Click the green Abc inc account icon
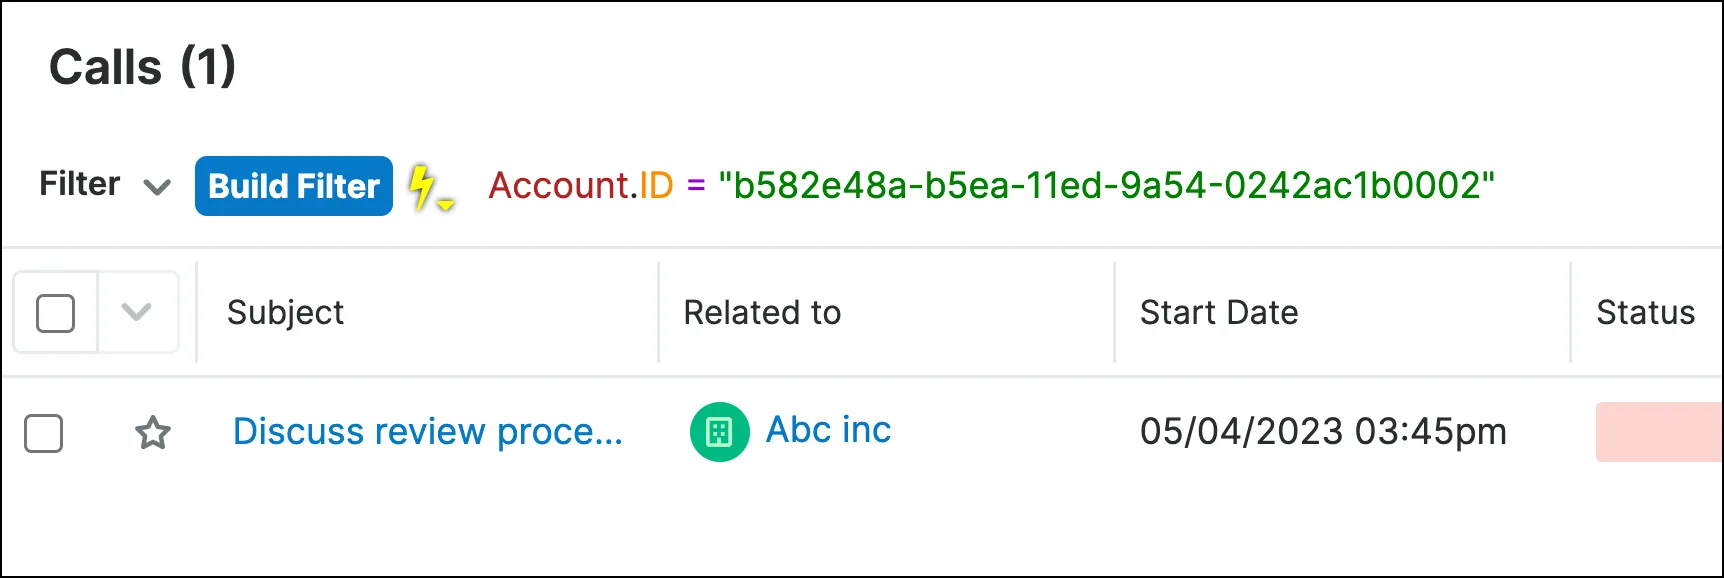1724x578 pixels. [x=719, y=432]
